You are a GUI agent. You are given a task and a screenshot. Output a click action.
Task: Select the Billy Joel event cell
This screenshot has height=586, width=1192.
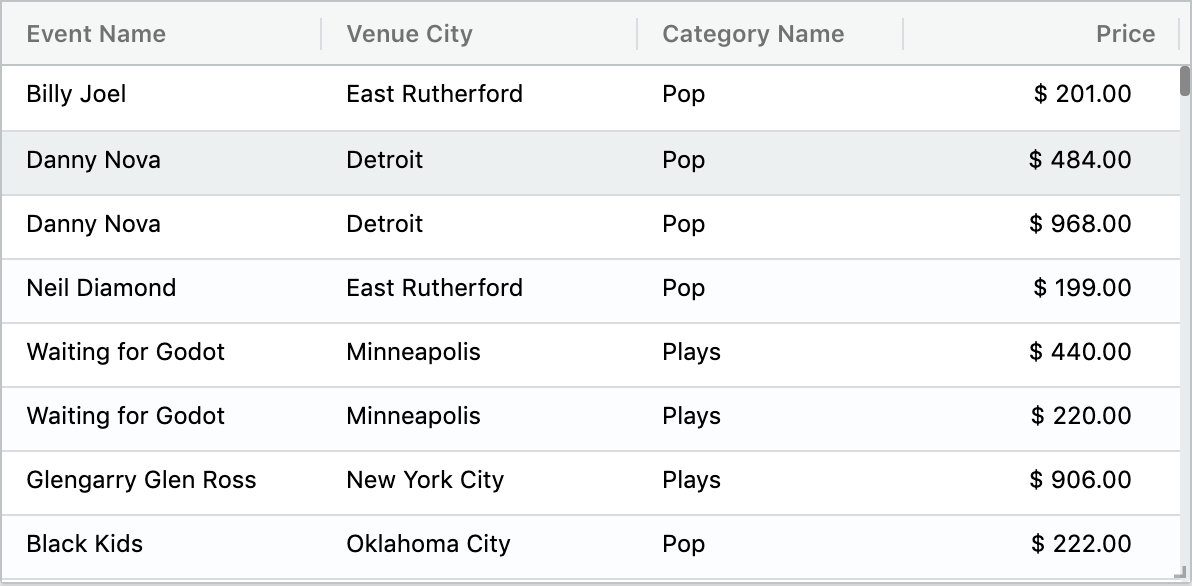click(76, 94)
